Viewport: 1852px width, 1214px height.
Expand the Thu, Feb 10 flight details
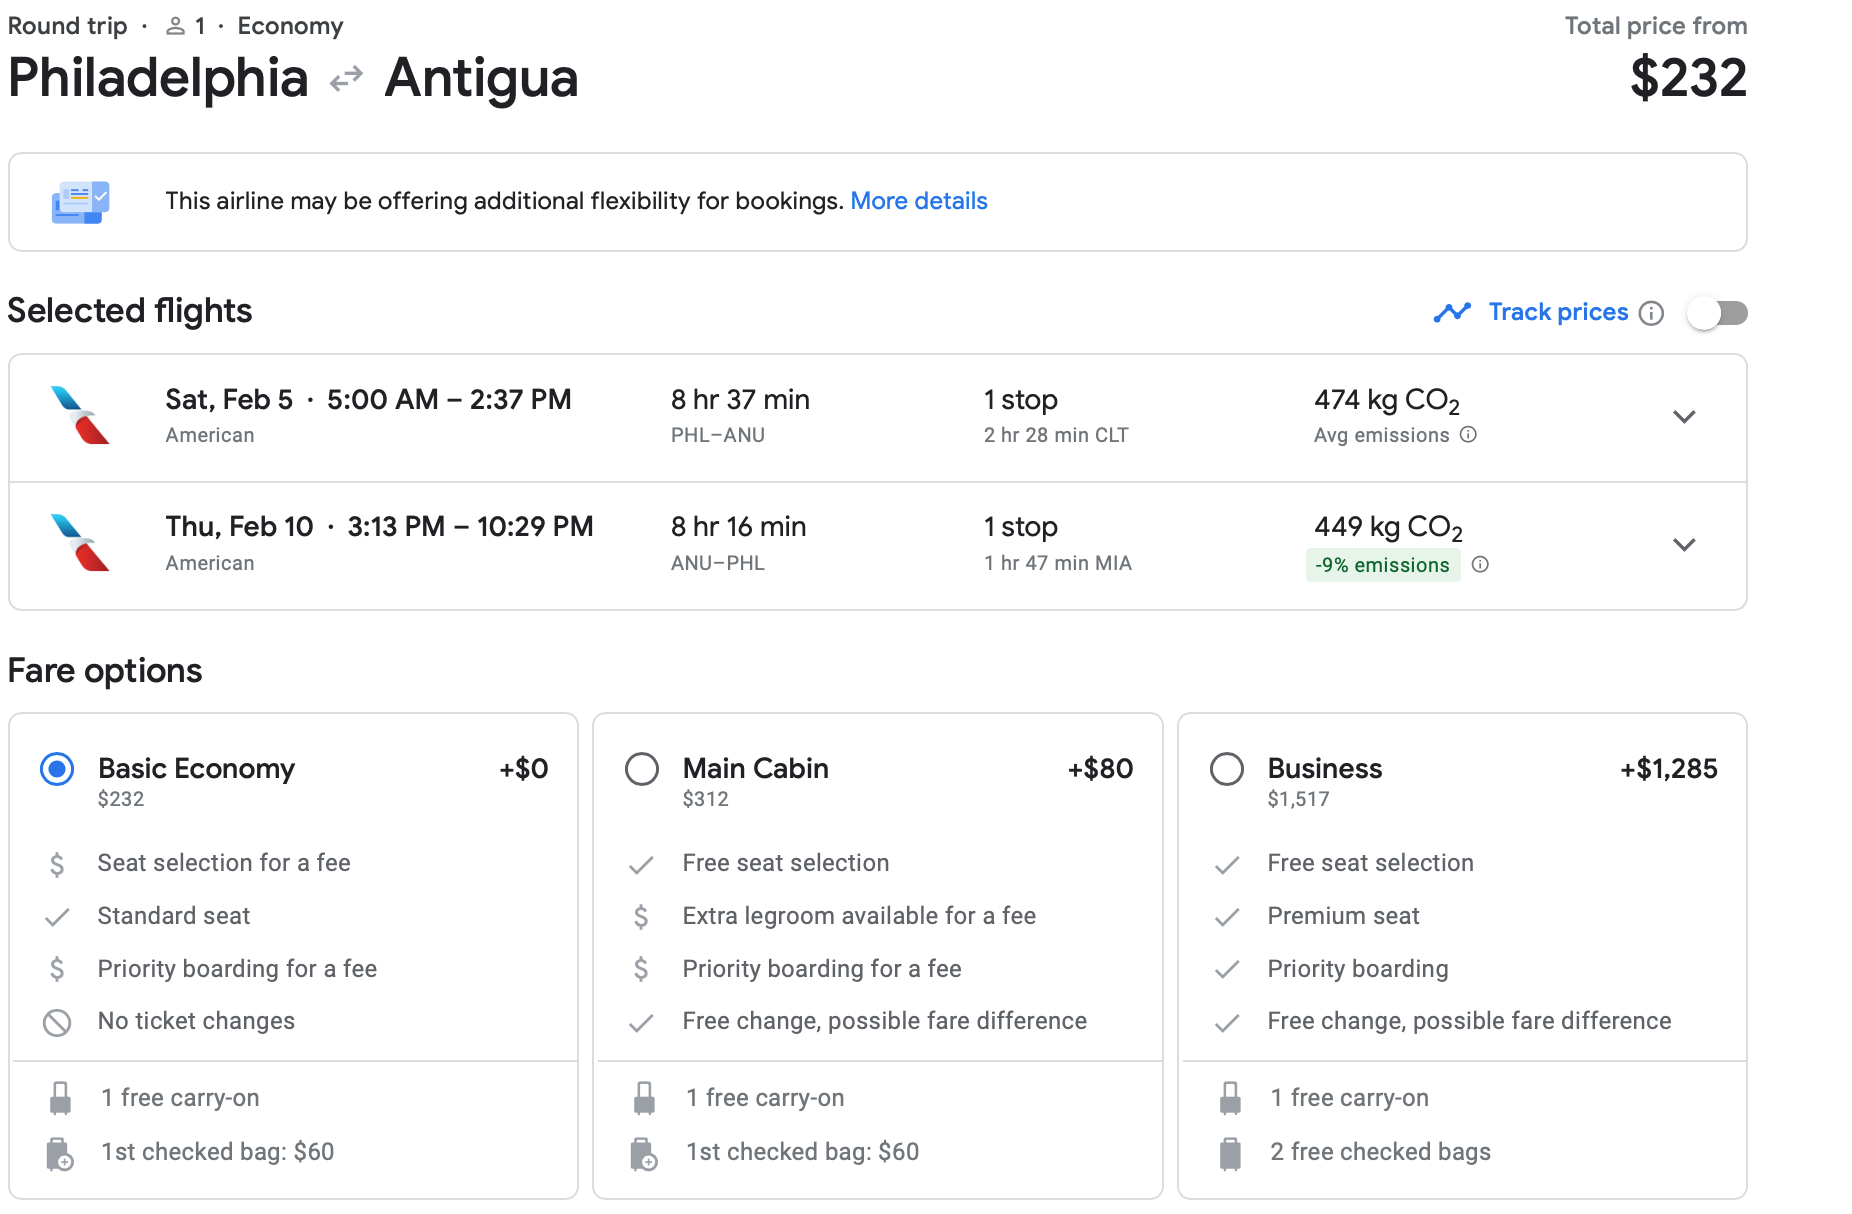tap(1684, 545)
